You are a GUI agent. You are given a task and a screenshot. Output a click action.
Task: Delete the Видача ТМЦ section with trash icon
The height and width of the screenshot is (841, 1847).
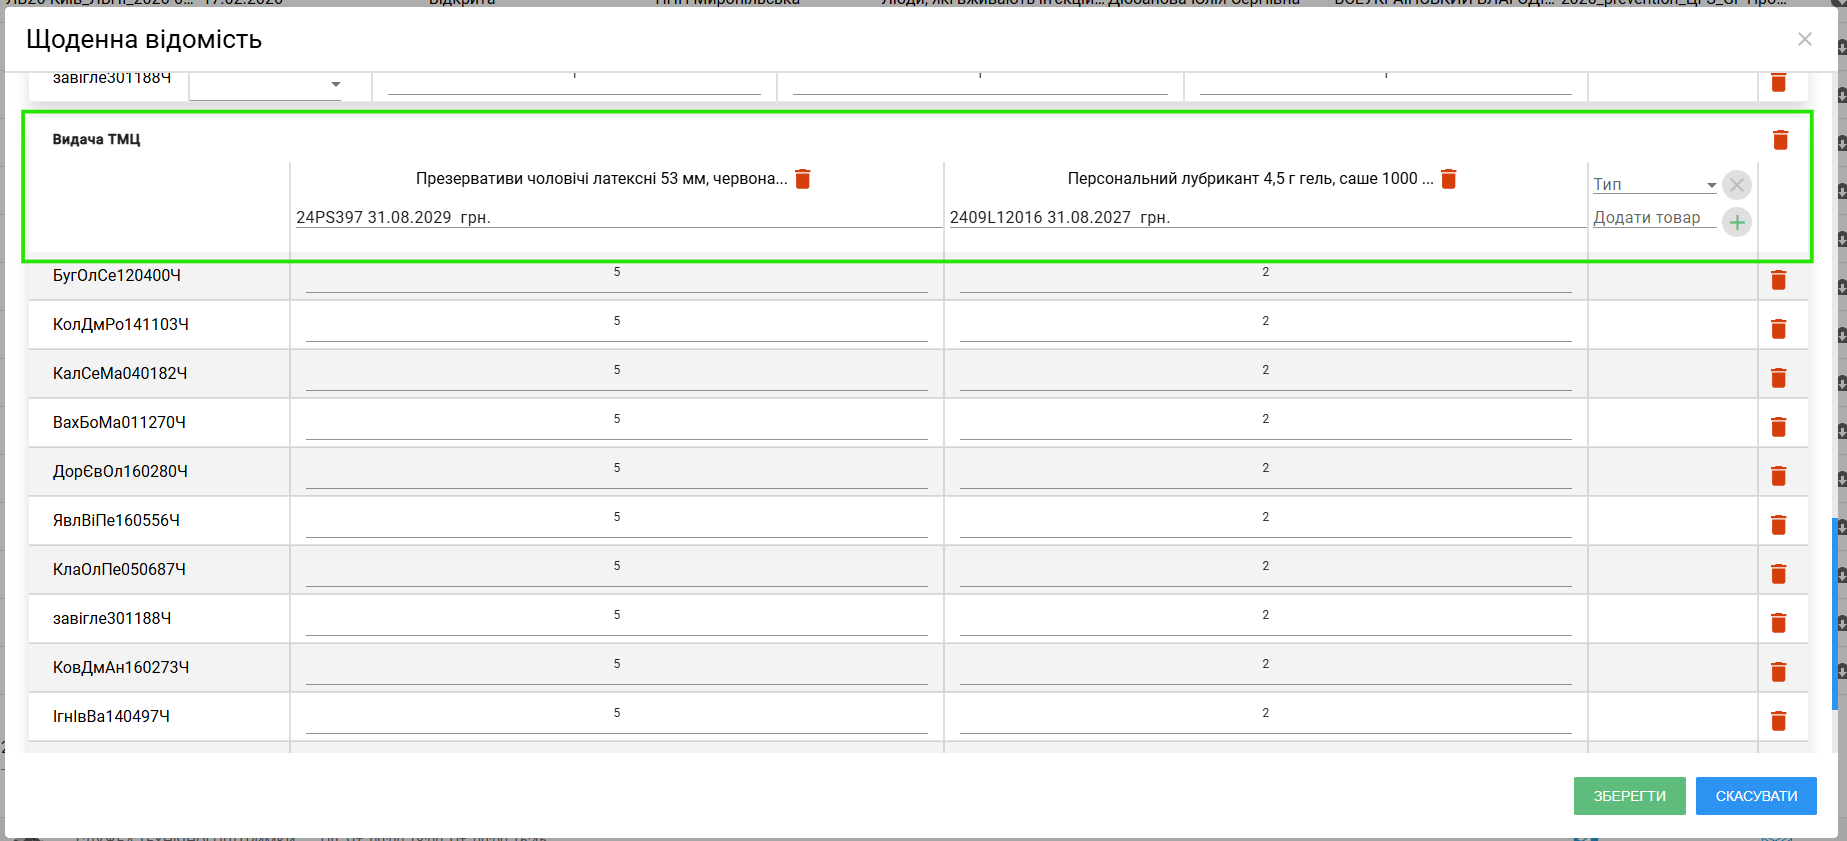(1780, 140)
